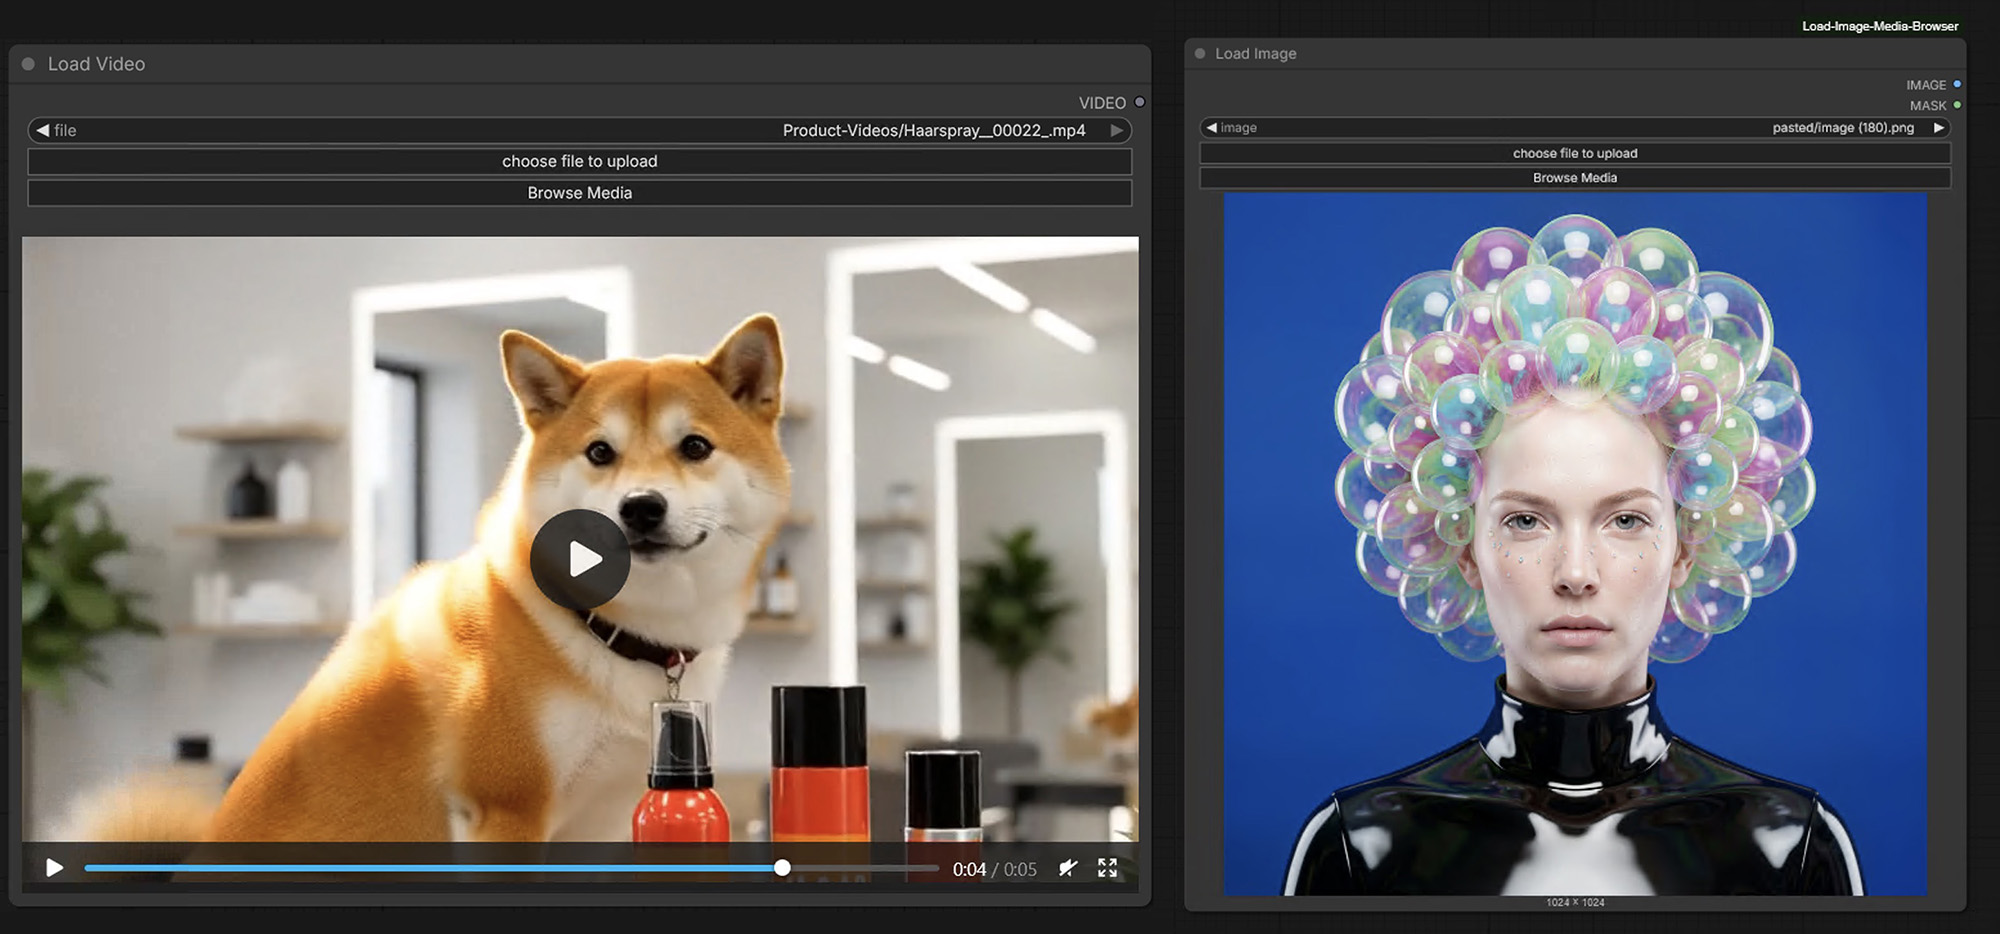Open the pasted/image (180).png dropdown
Image resolution: width=2000 pixels, height=934 pixels.
(x=1575, y=128)
